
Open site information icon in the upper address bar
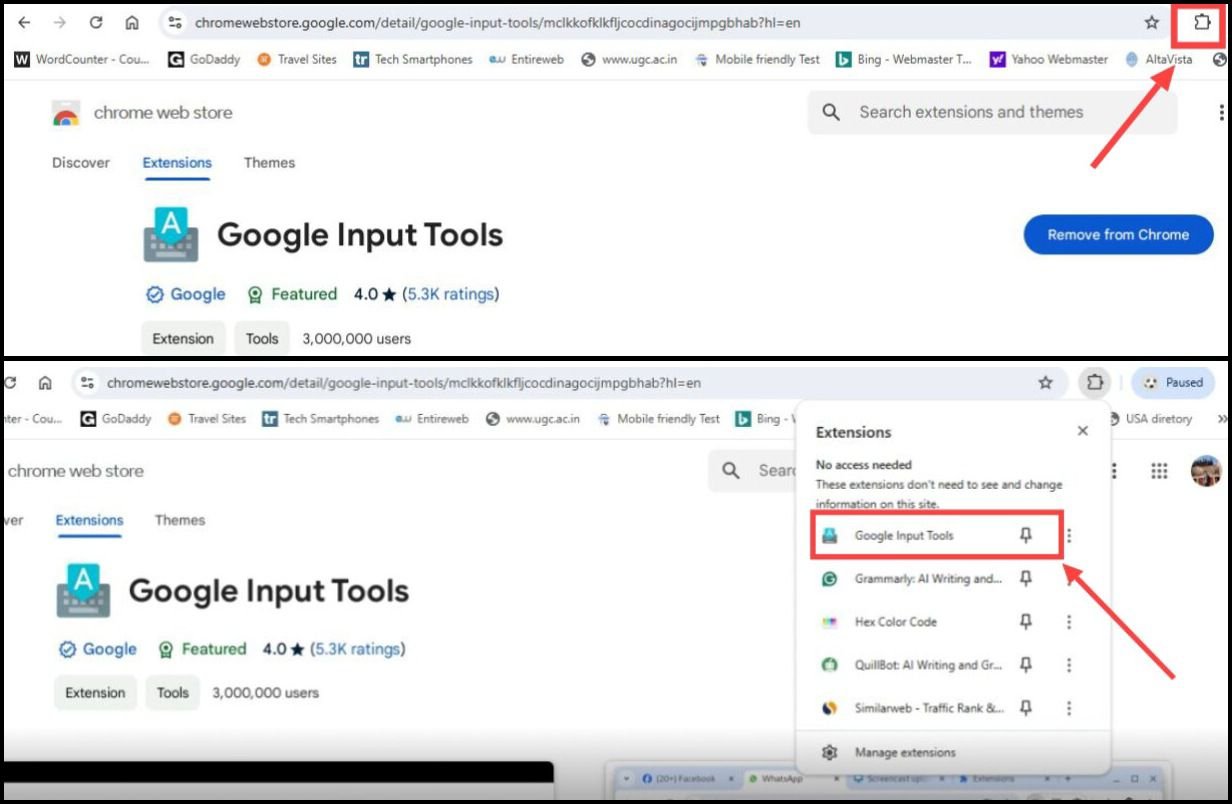[x=175, y=23]
